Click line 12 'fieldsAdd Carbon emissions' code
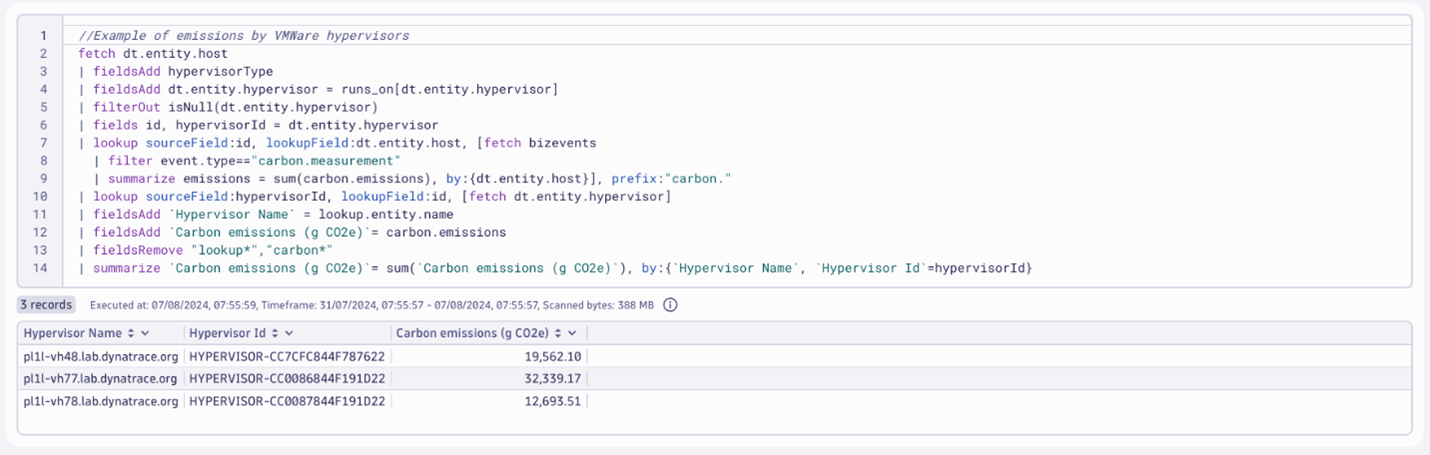The image size is (1430, 455). (x=292, y=232)
